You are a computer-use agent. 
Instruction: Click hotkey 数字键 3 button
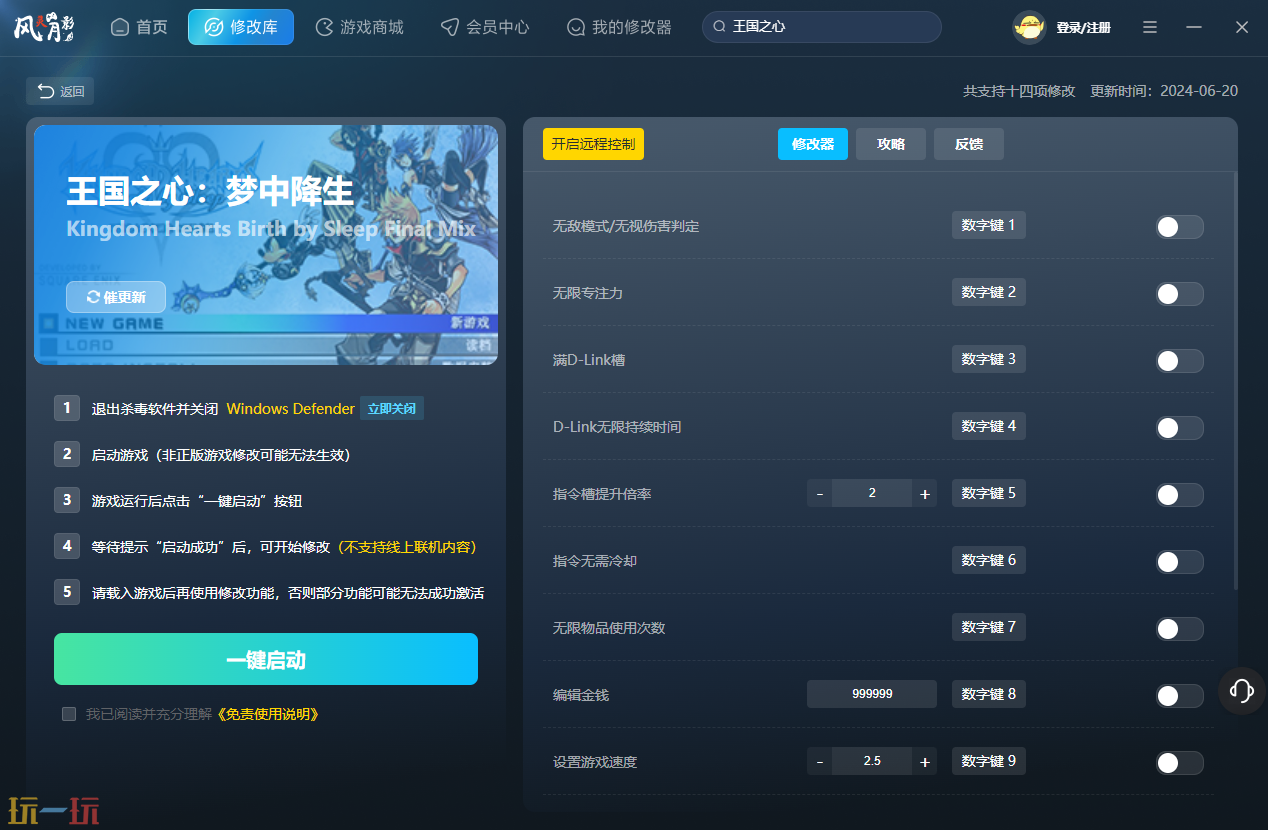[x=989, y=359]
